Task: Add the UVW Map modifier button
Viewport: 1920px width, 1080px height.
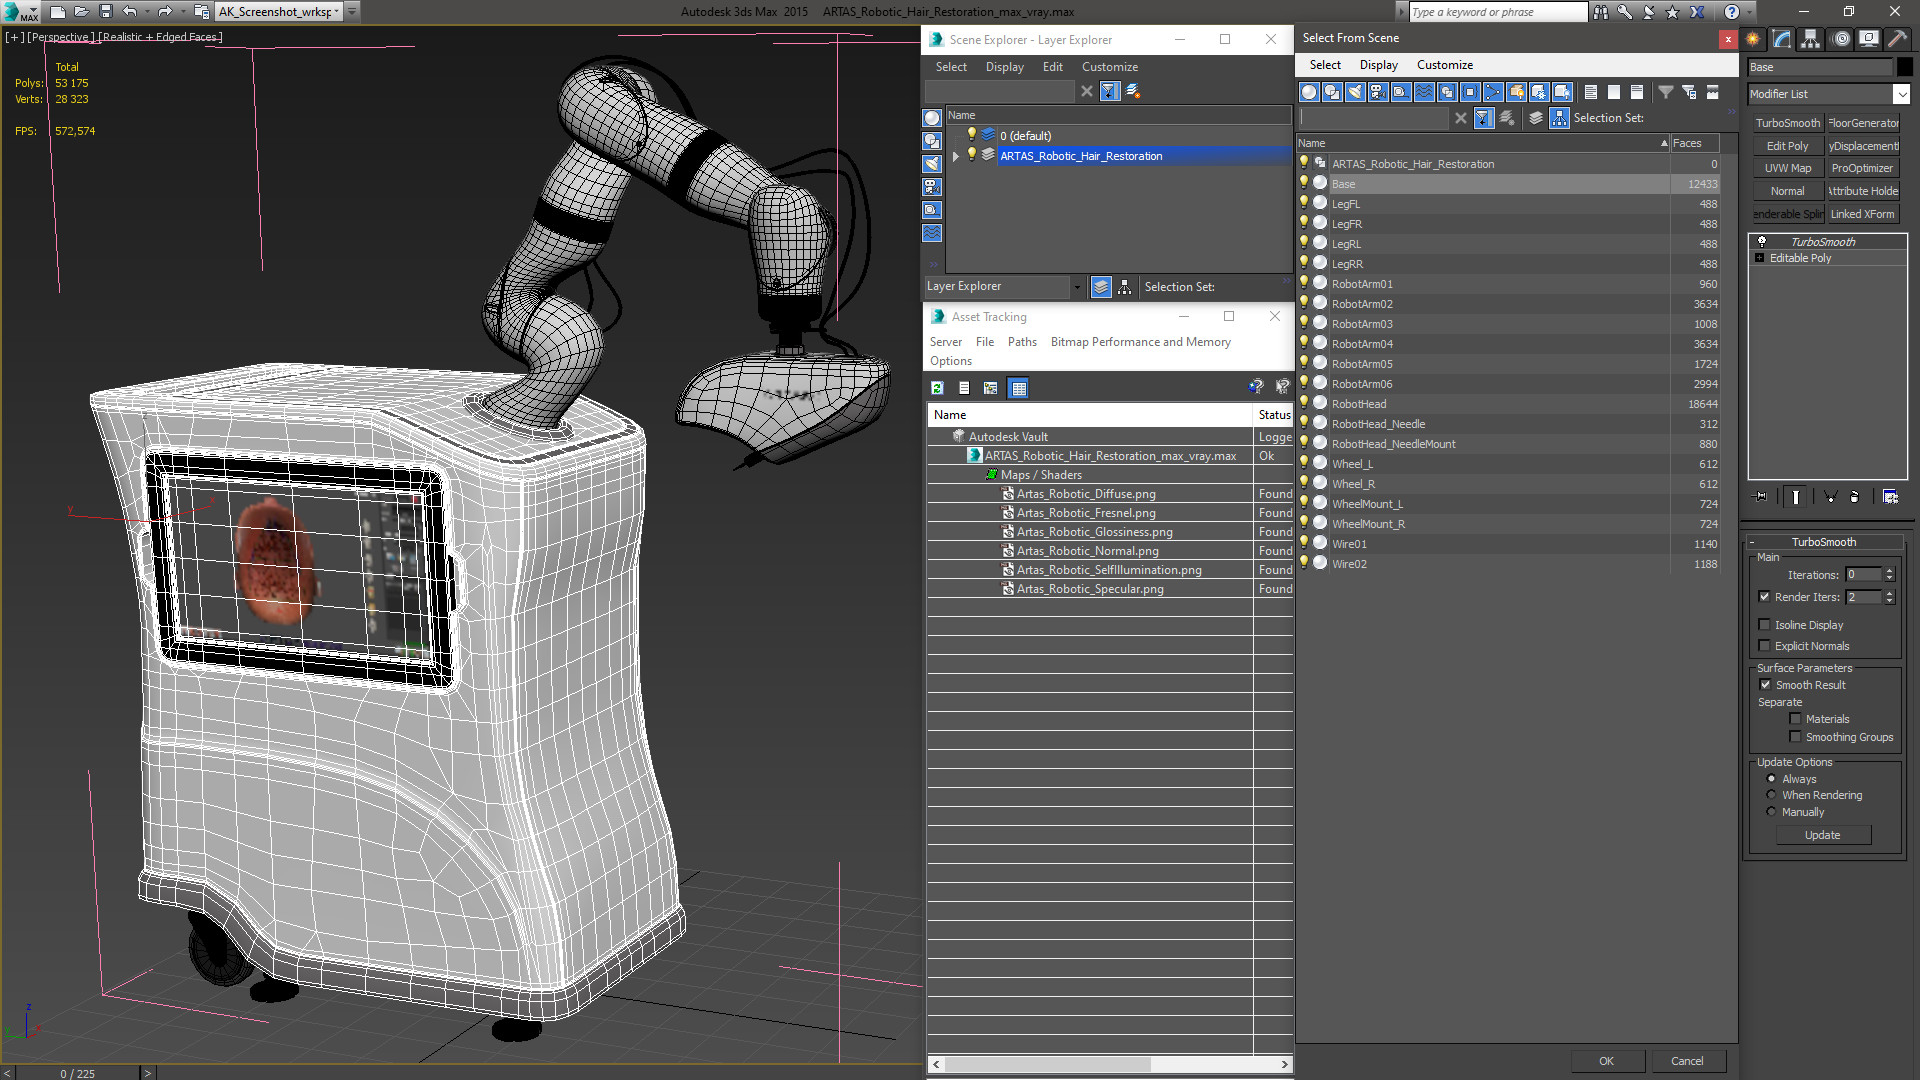Action: (x=1787, y=168)
